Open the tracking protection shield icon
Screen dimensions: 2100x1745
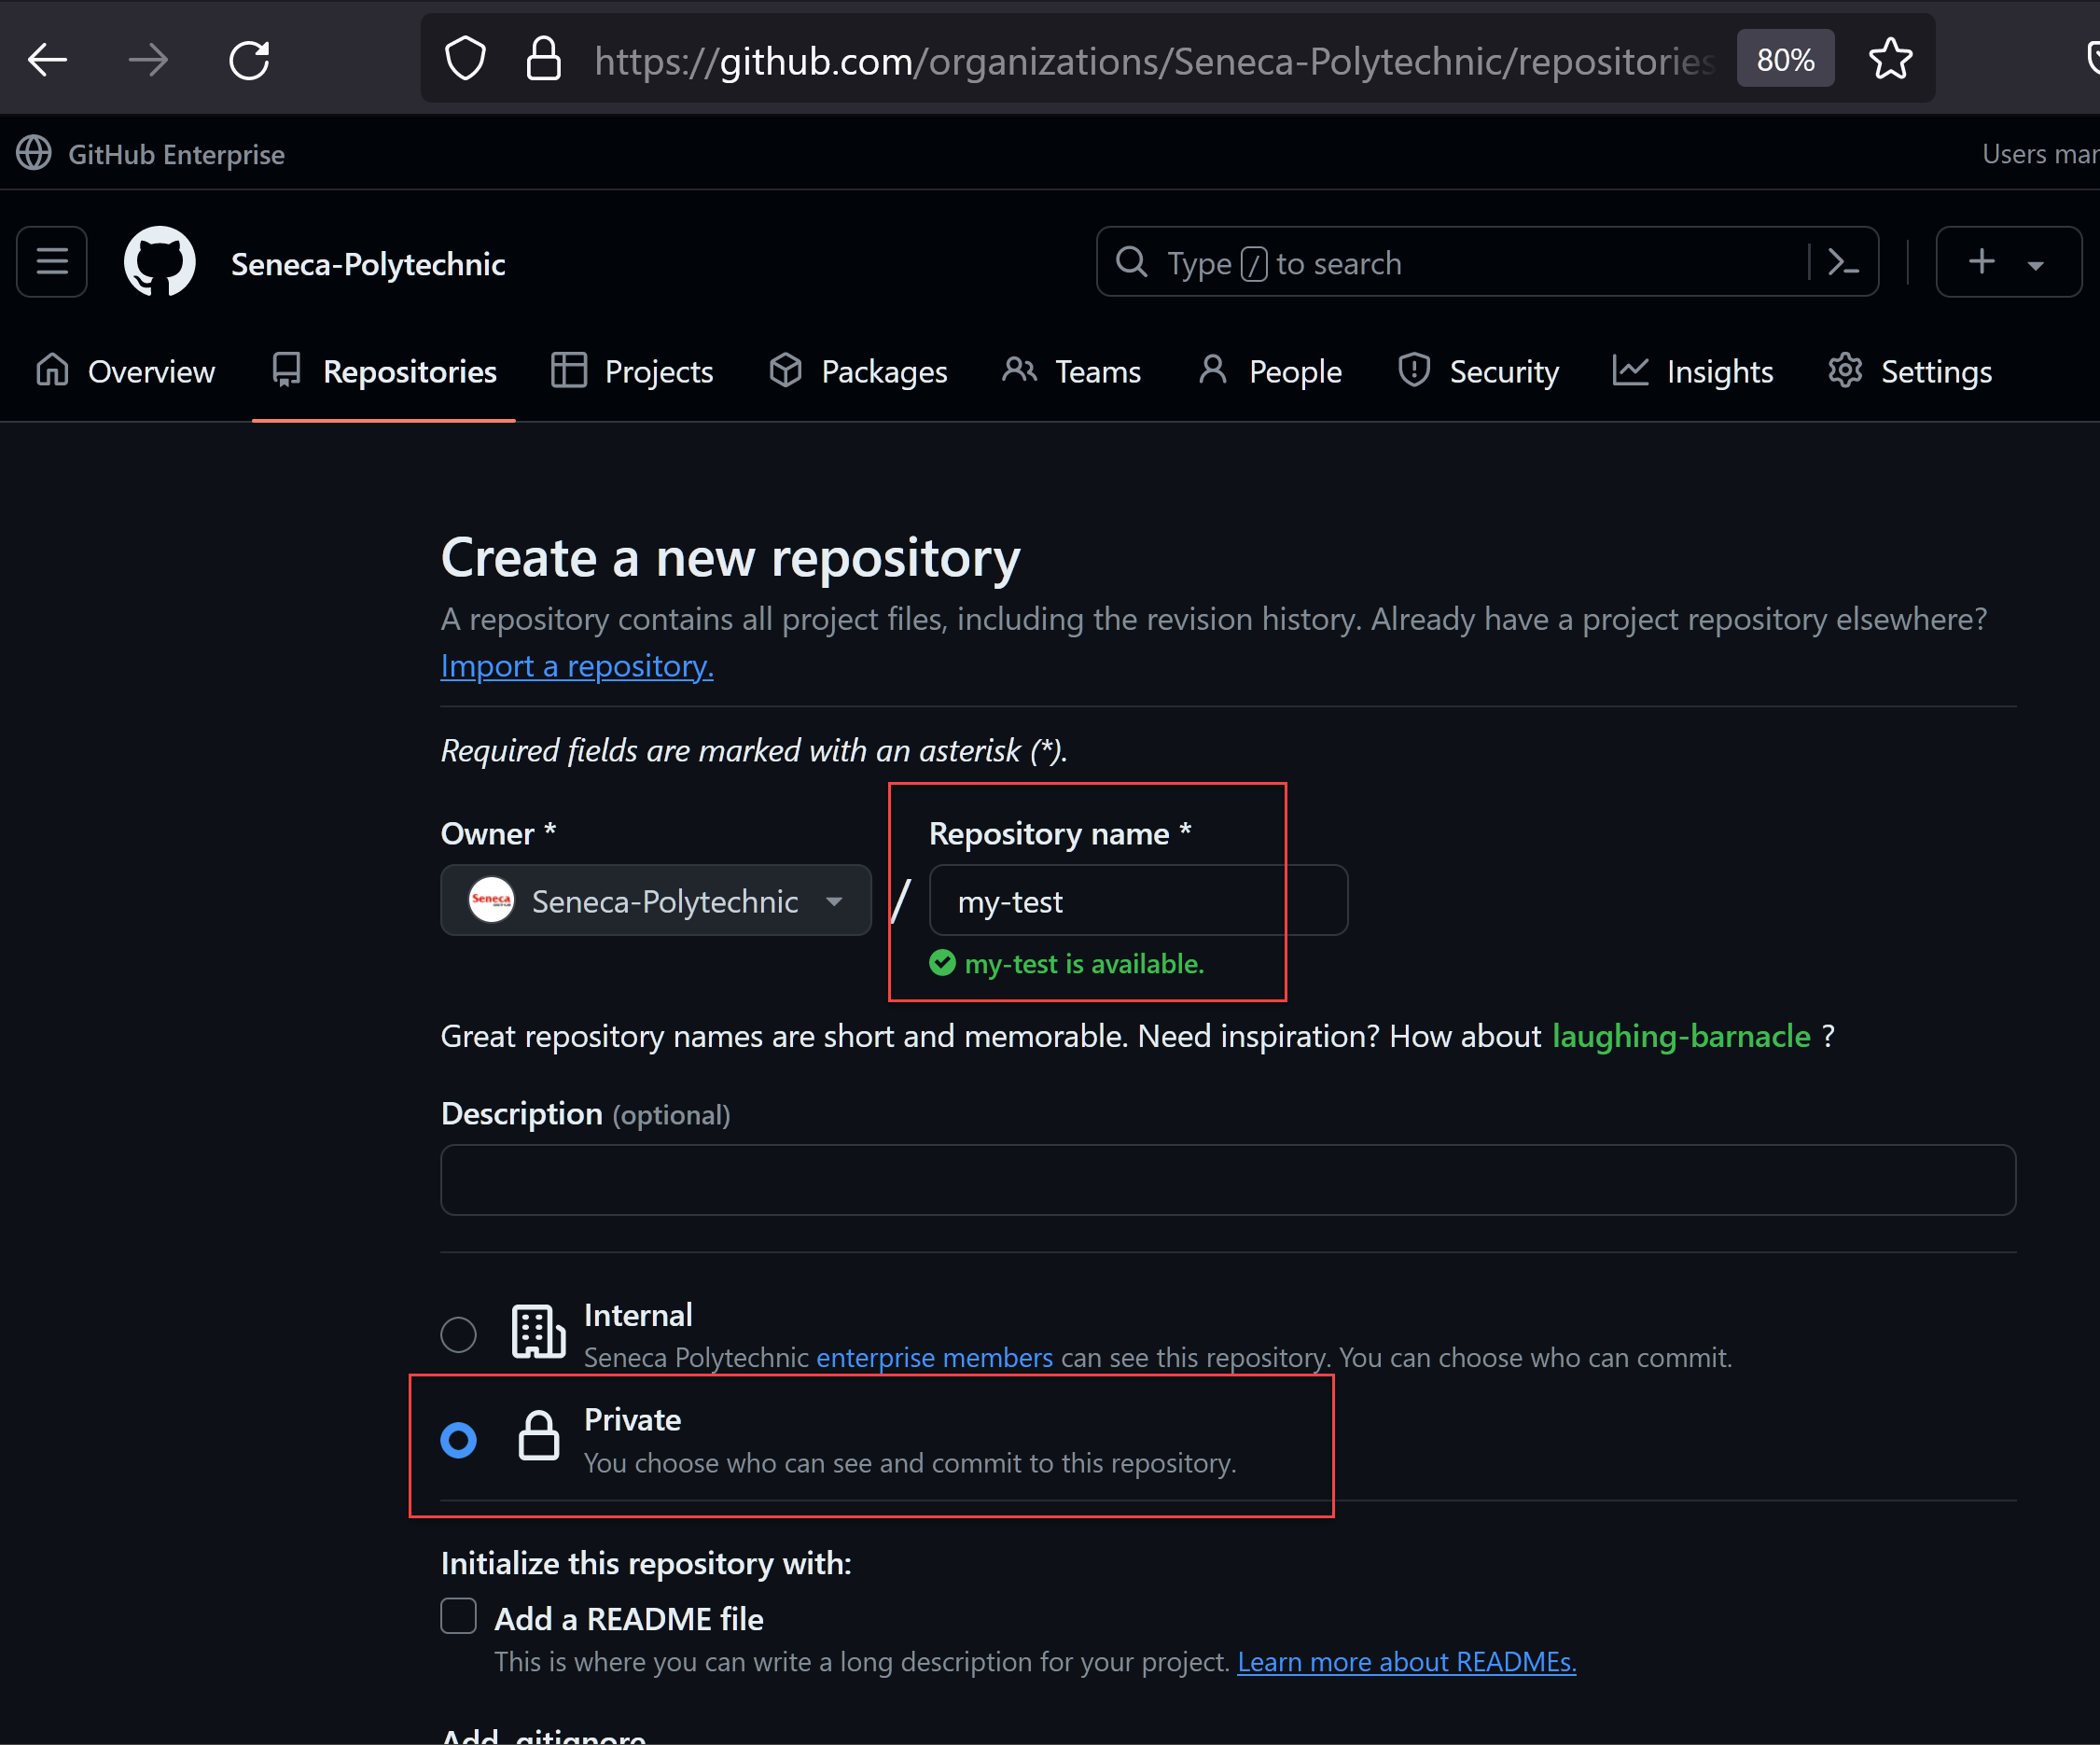465,59
